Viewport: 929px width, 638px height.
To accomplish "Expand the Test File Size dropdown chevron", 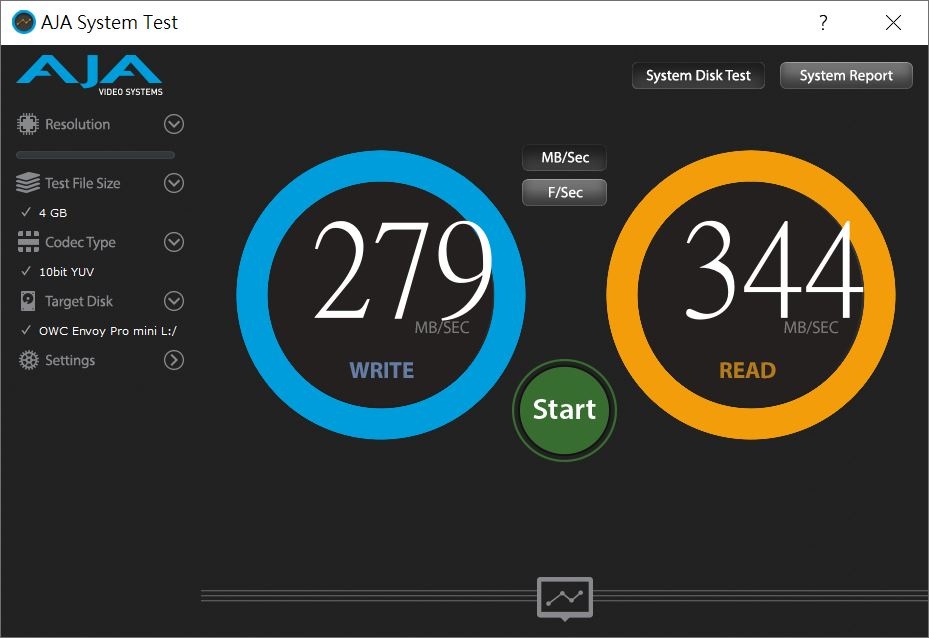I will pos(174,183).
